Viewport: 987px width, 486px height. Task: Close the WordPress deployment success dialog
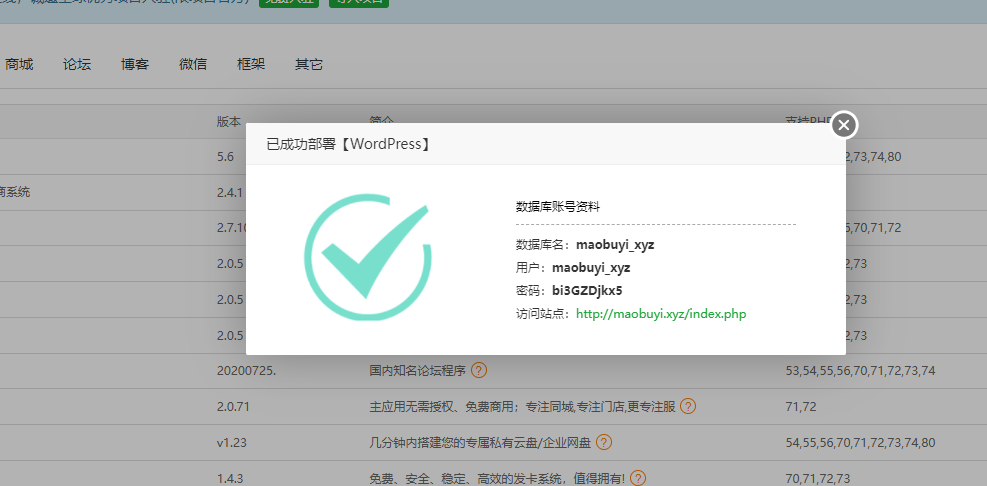[844, 125]
